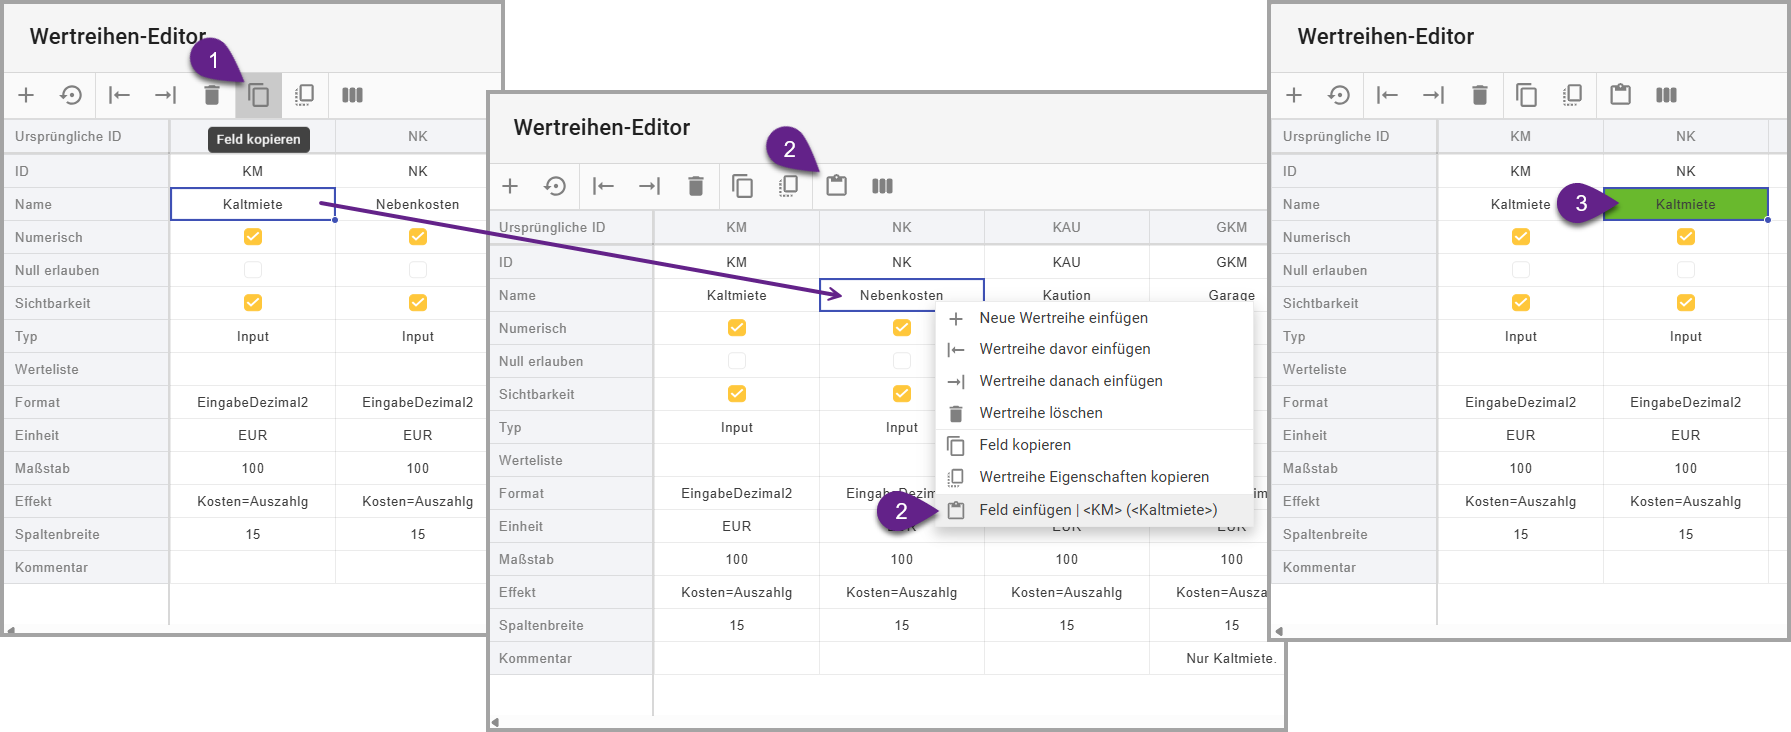Screen dimensions: 1791x732
Task: Choose 'Feld einfügen | <KM>' menu entry
Action: 1094,510
